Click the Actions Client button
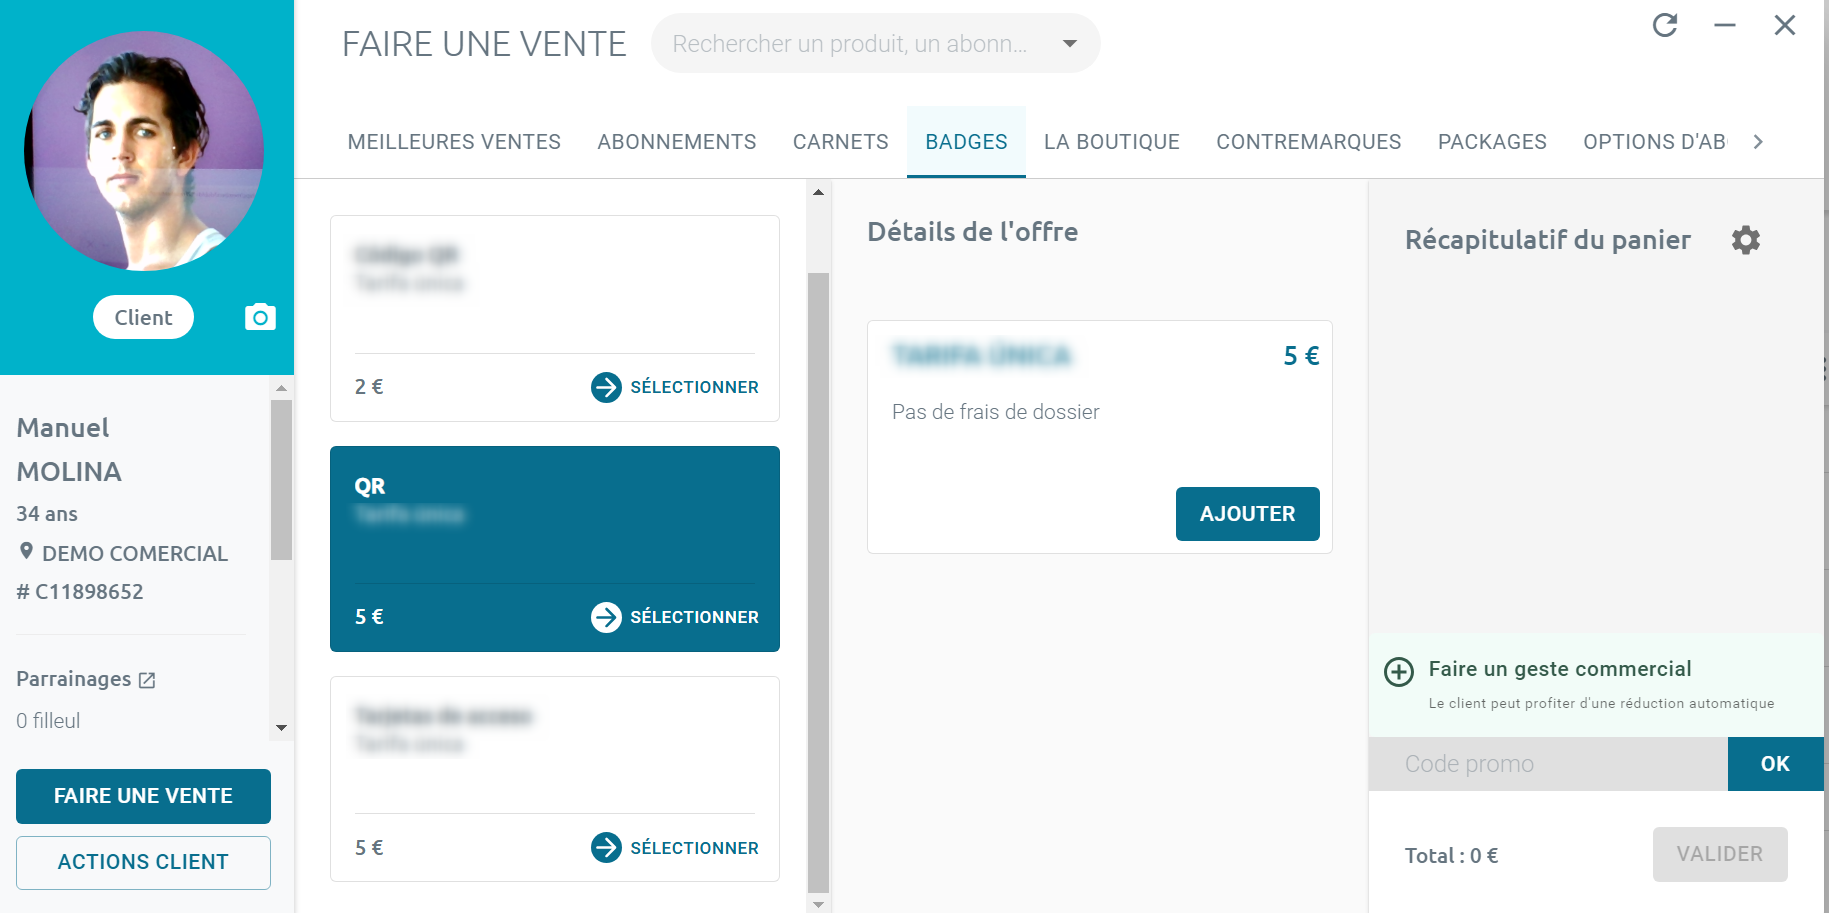Viewport: 1829px width, 913px height. point(143,862)
